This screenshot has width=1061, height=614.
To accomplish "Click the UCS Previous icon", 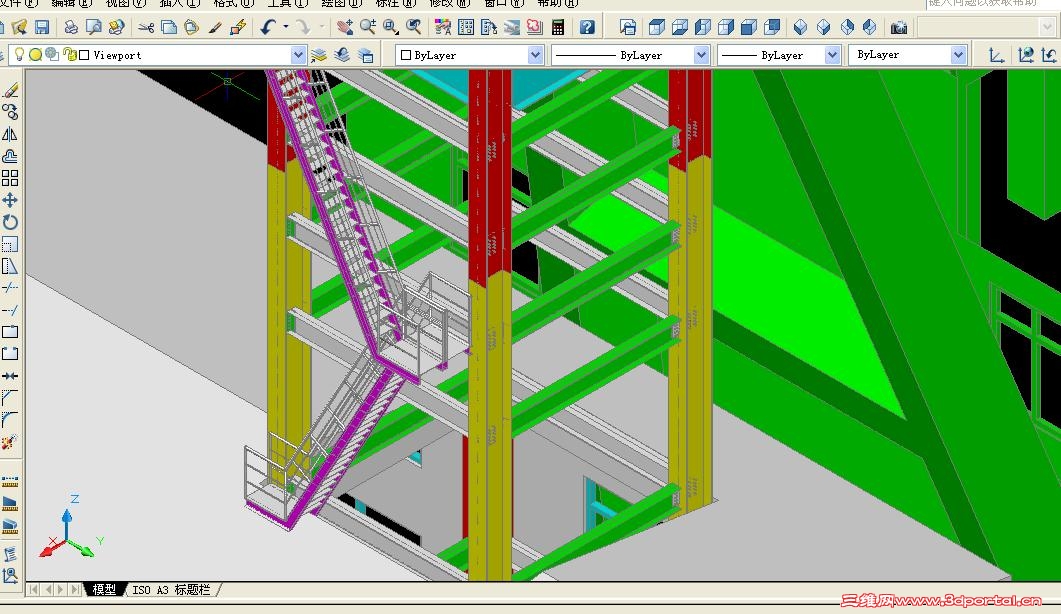I will (x=1049, y=55).
